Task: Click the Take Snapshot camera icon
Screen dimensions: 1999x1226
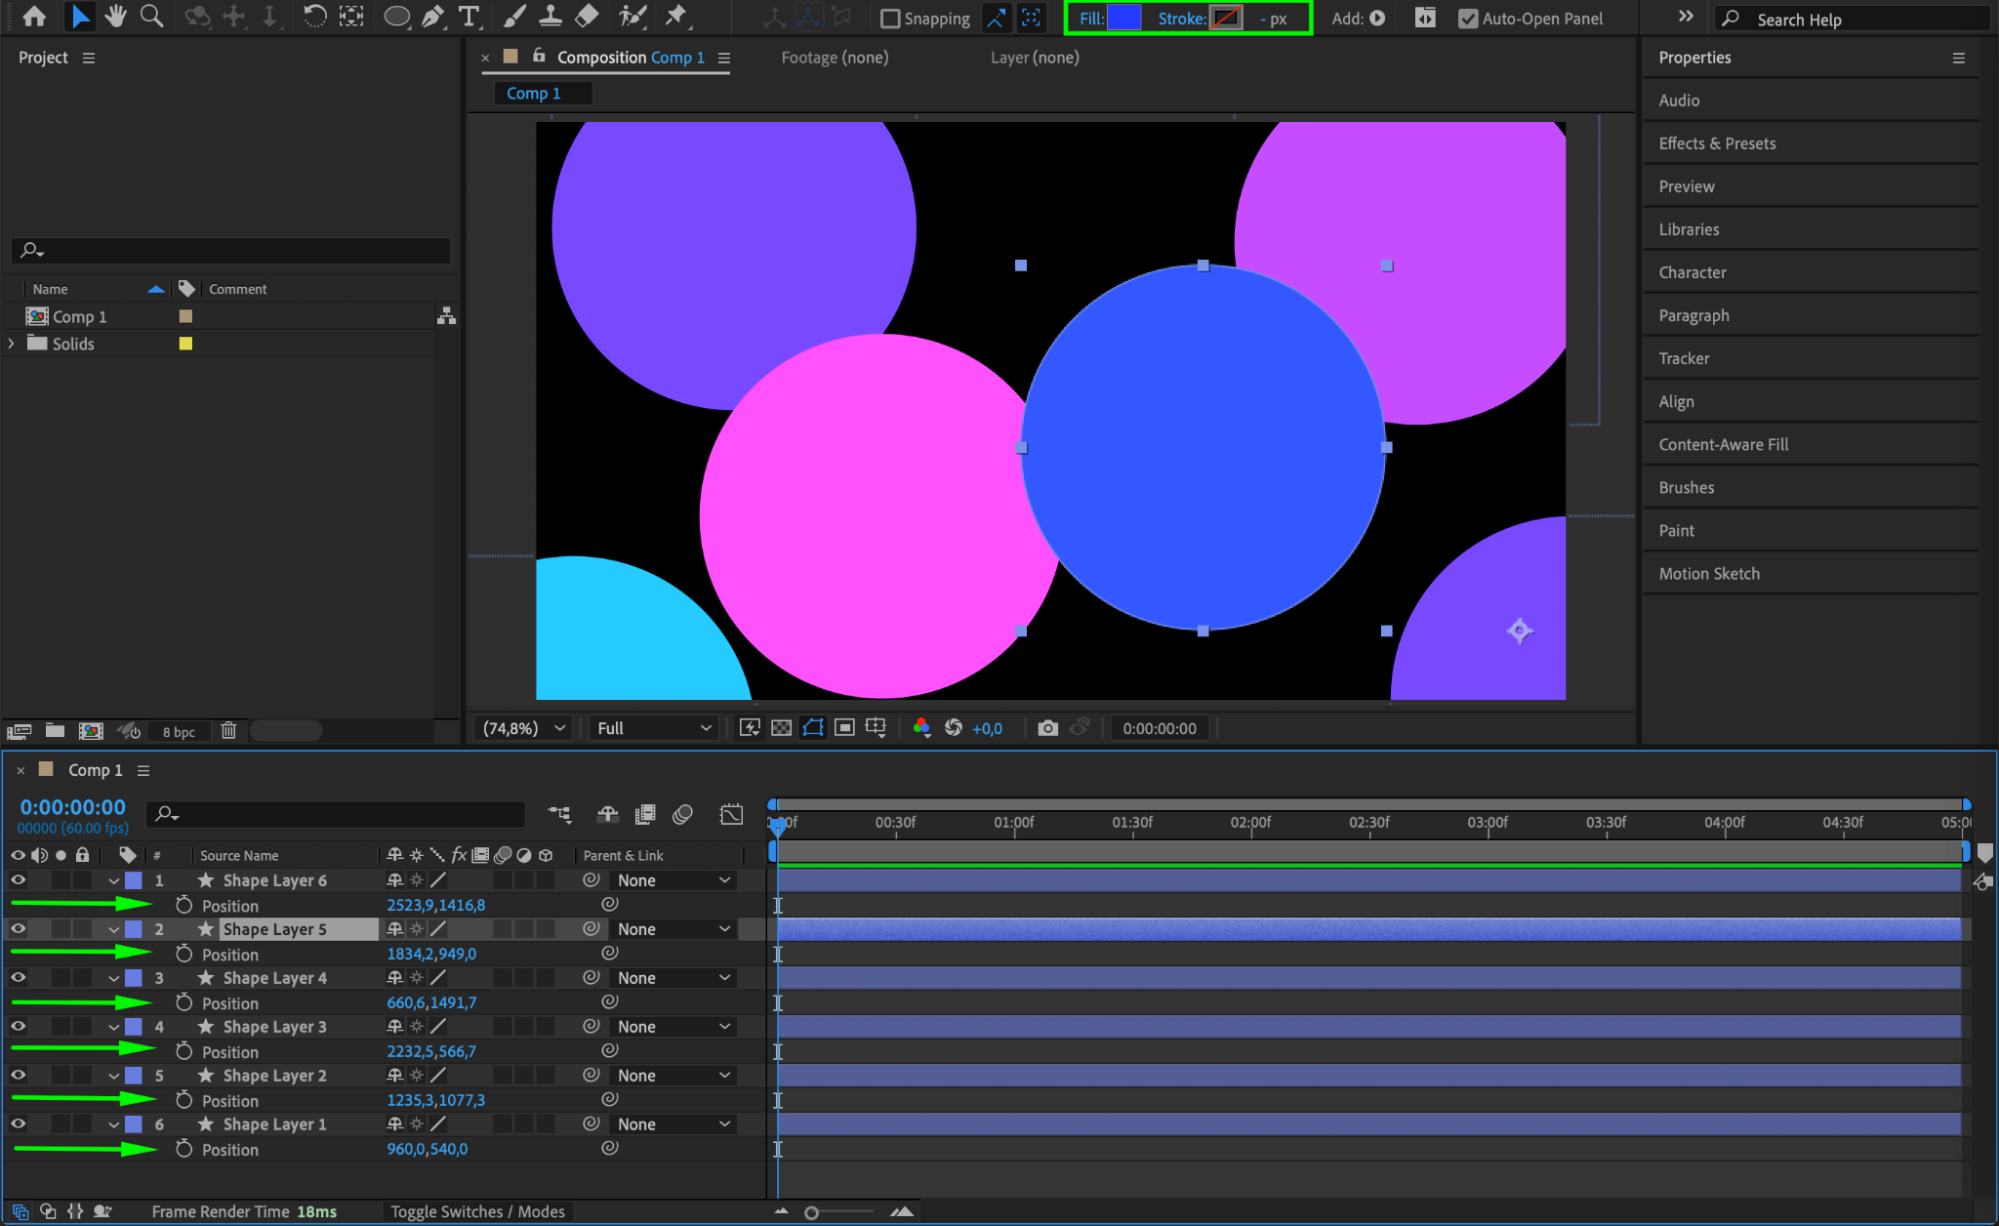Action: pos(1047,728)
